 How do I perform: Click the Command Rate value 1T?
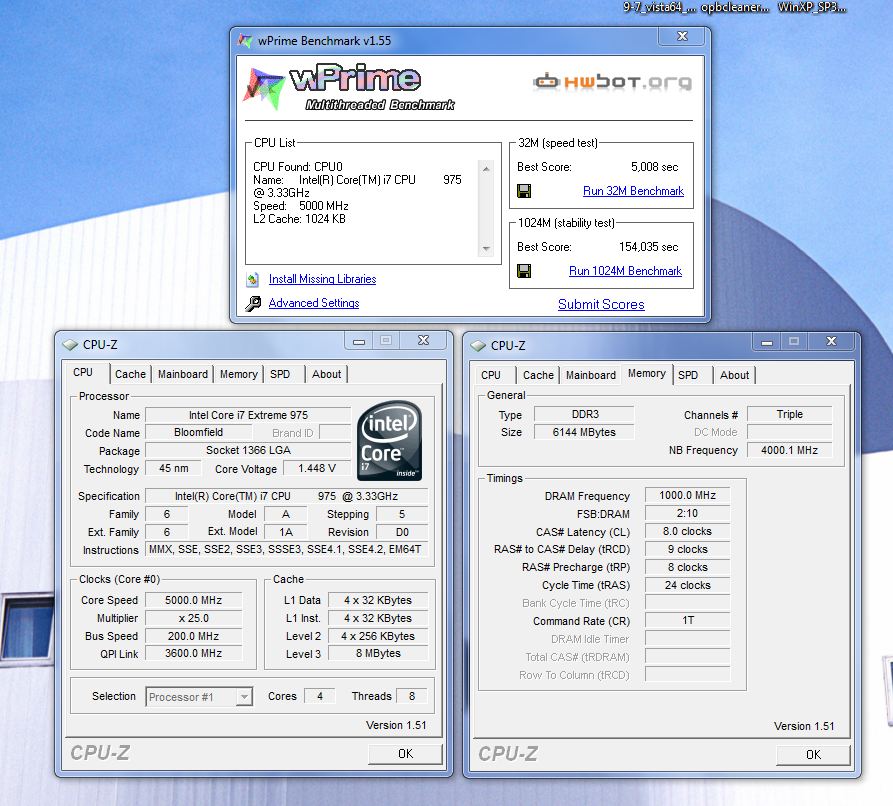tap(687, 620)
